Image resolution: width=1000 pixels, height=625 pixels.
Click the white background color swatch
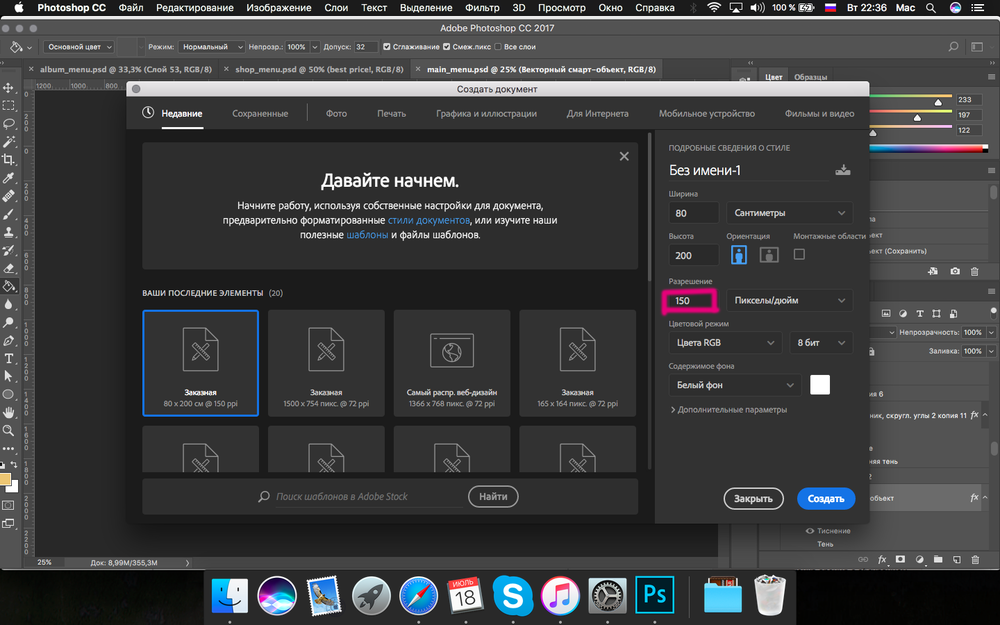(820, 385)
